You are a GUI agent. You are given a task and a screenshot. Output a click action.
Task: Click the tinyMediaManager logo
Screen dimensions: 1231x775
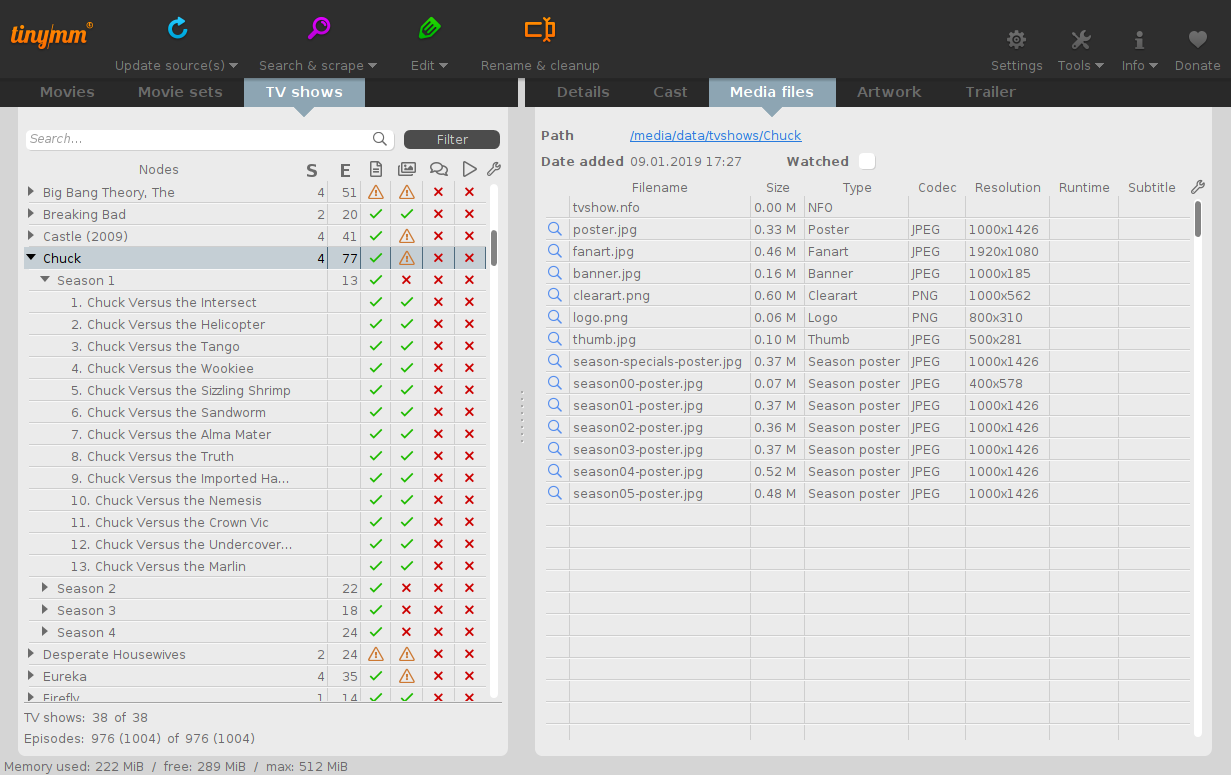[52, 34]
